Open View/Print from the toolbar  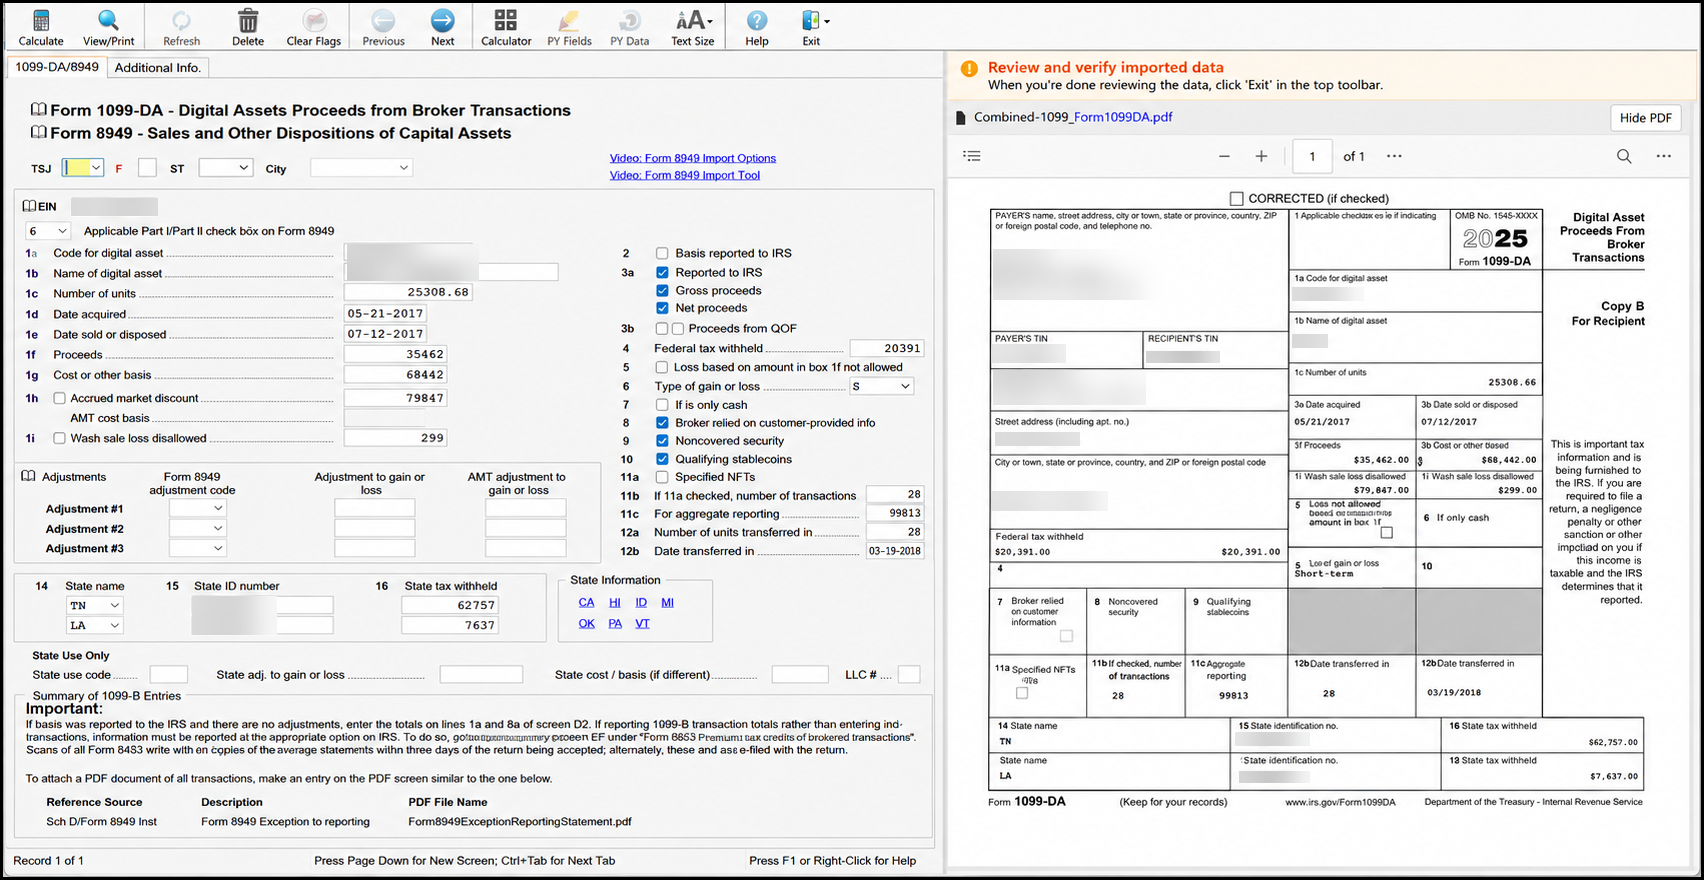coord(108,27)
